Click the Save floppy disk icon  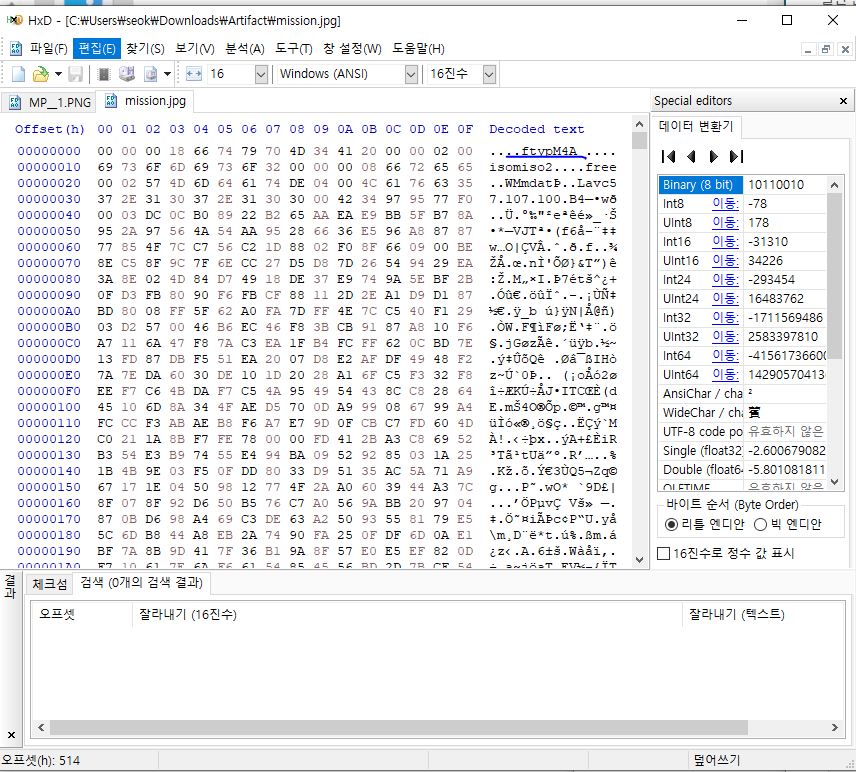coord(75,74)
